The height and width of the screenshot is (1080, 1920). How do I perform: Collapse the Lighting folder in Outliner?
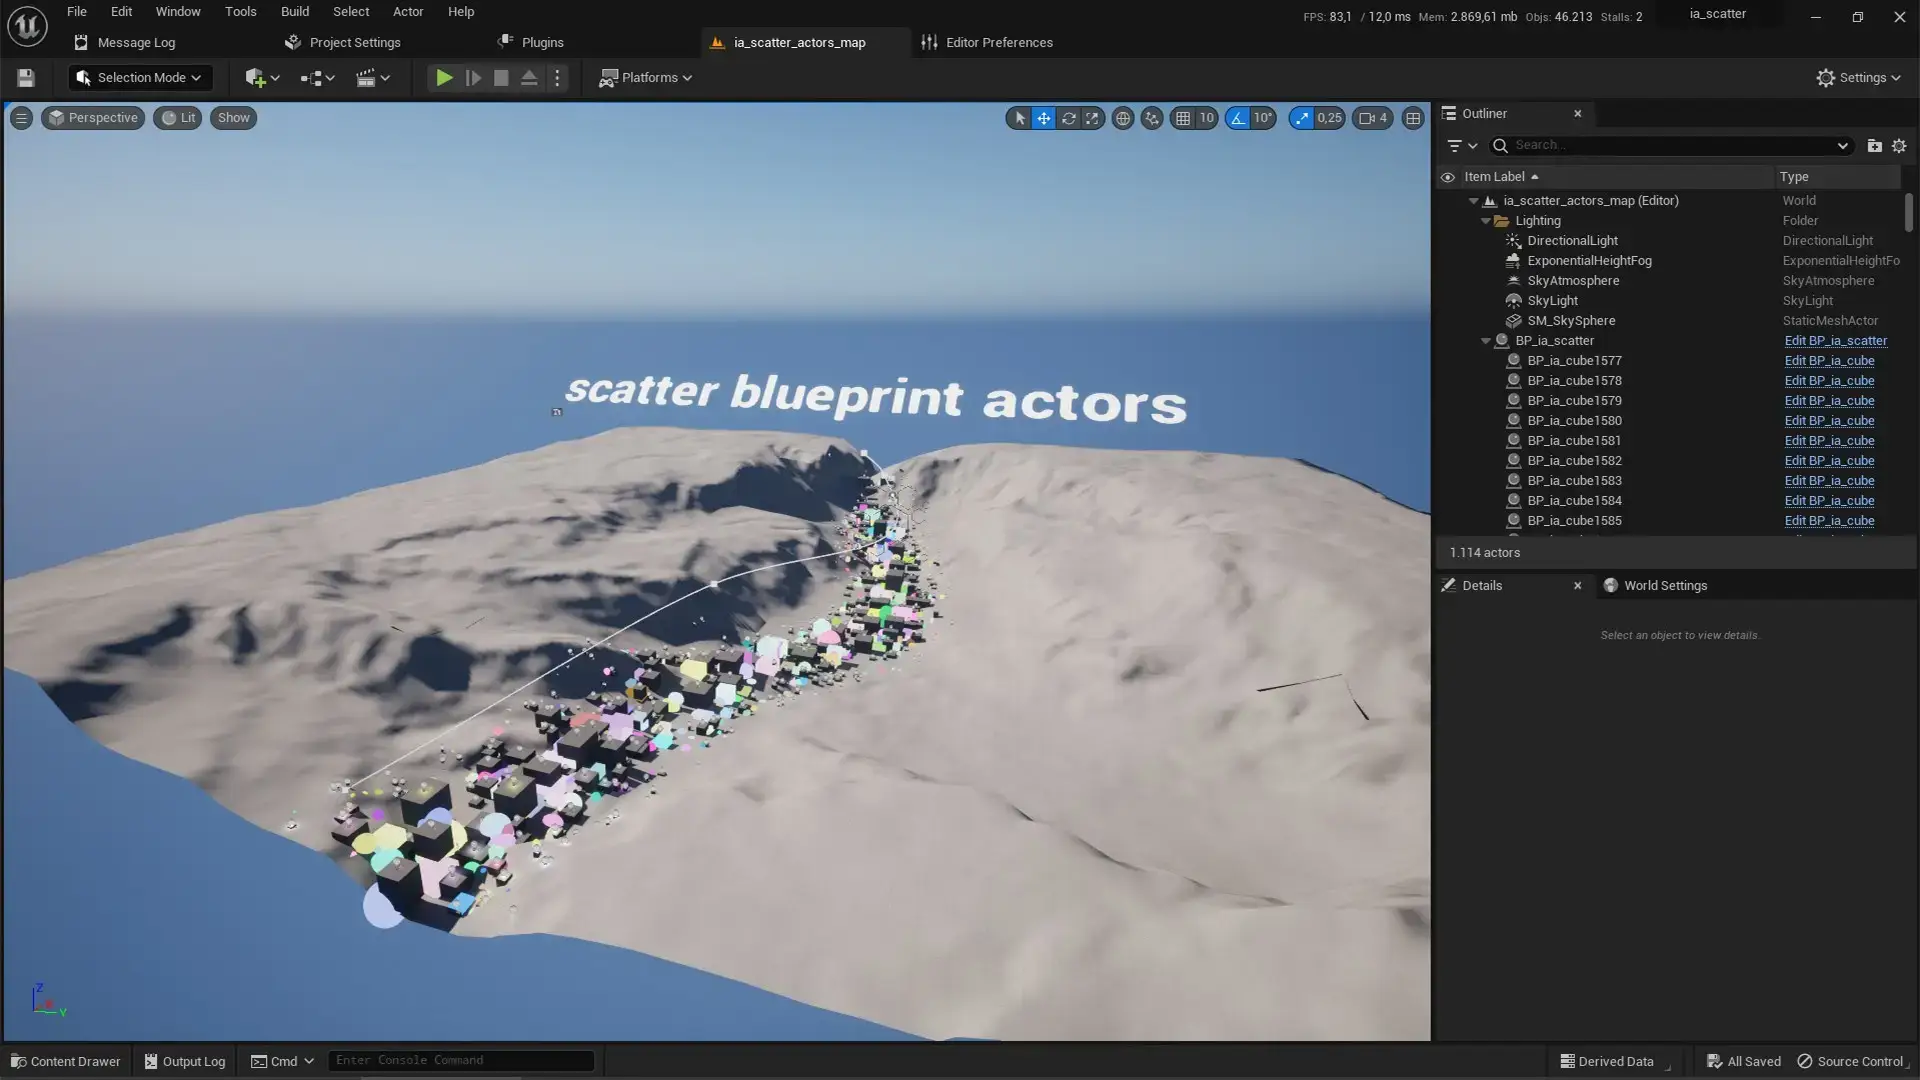1486,221
